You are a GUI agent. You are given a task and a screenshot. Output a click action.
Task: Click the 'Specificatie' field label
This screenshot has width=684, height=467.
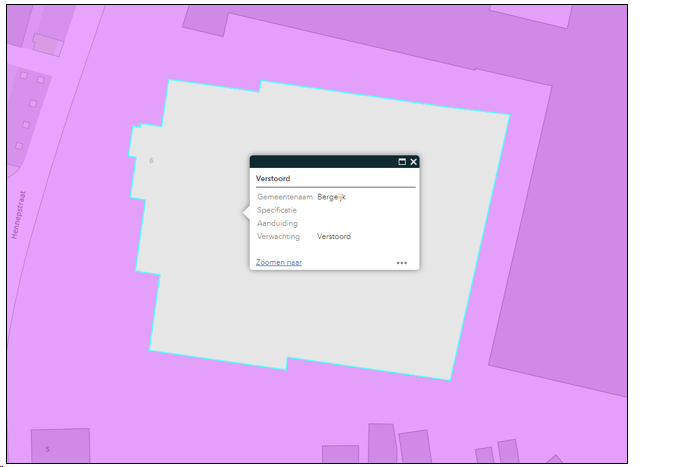pos(277,210)
